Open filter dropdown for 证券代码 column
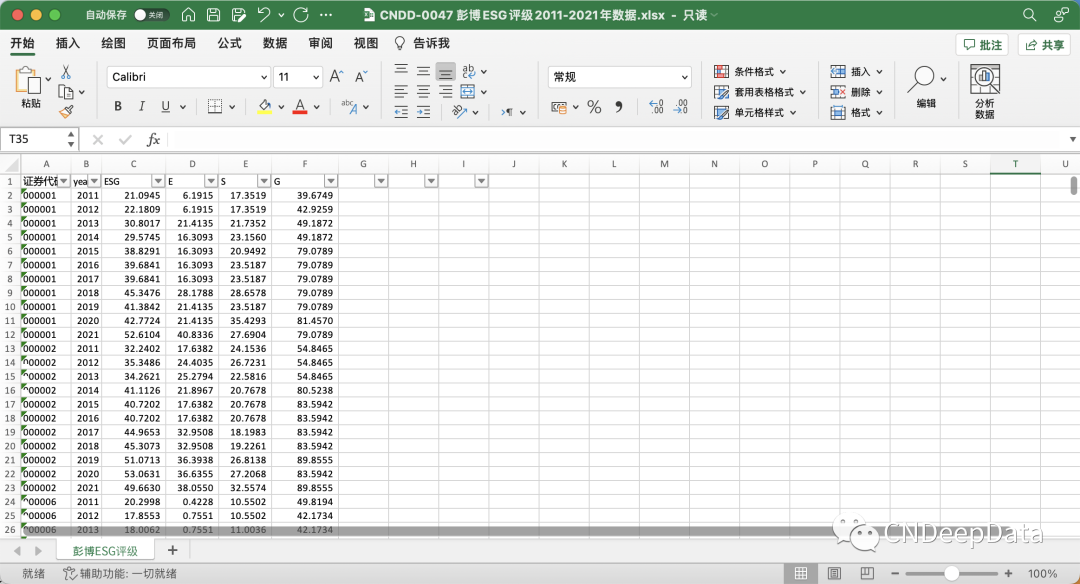Viewport: 1080px width, 584px height. 64,181
